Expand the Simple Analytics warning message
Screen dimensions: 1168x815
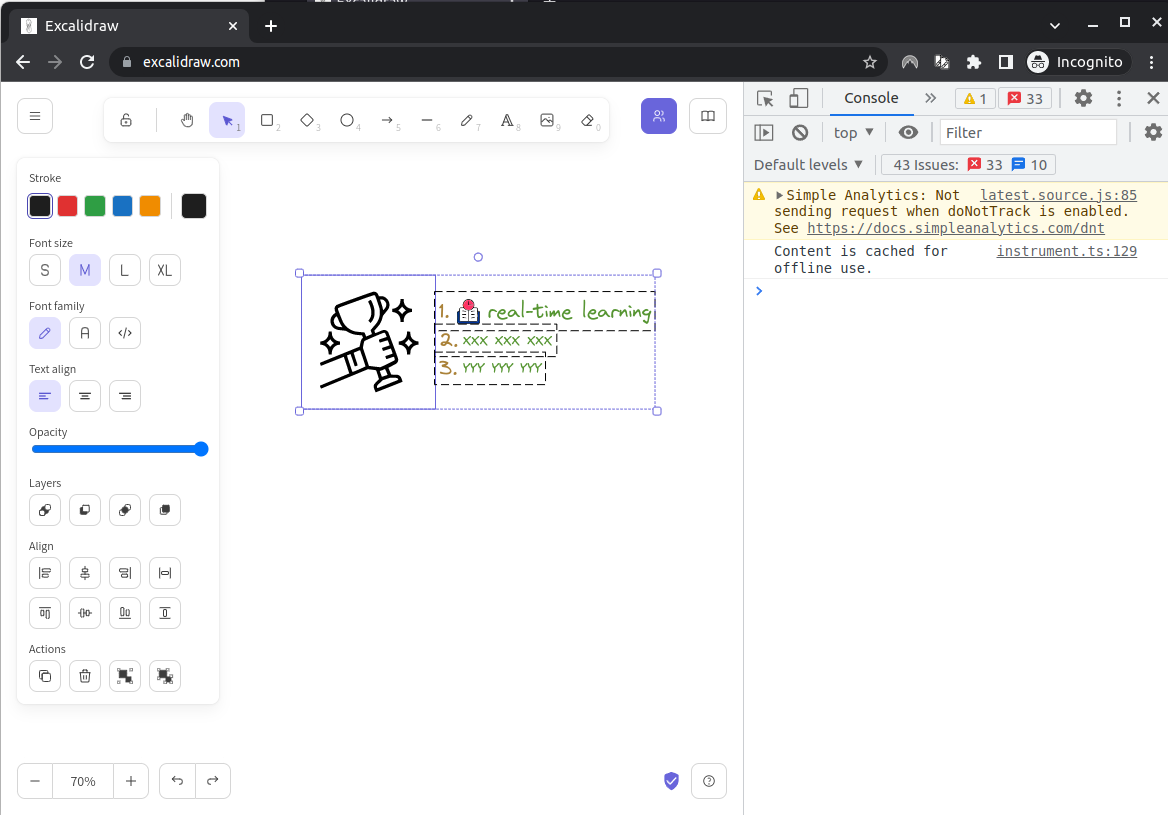point(777,195)
